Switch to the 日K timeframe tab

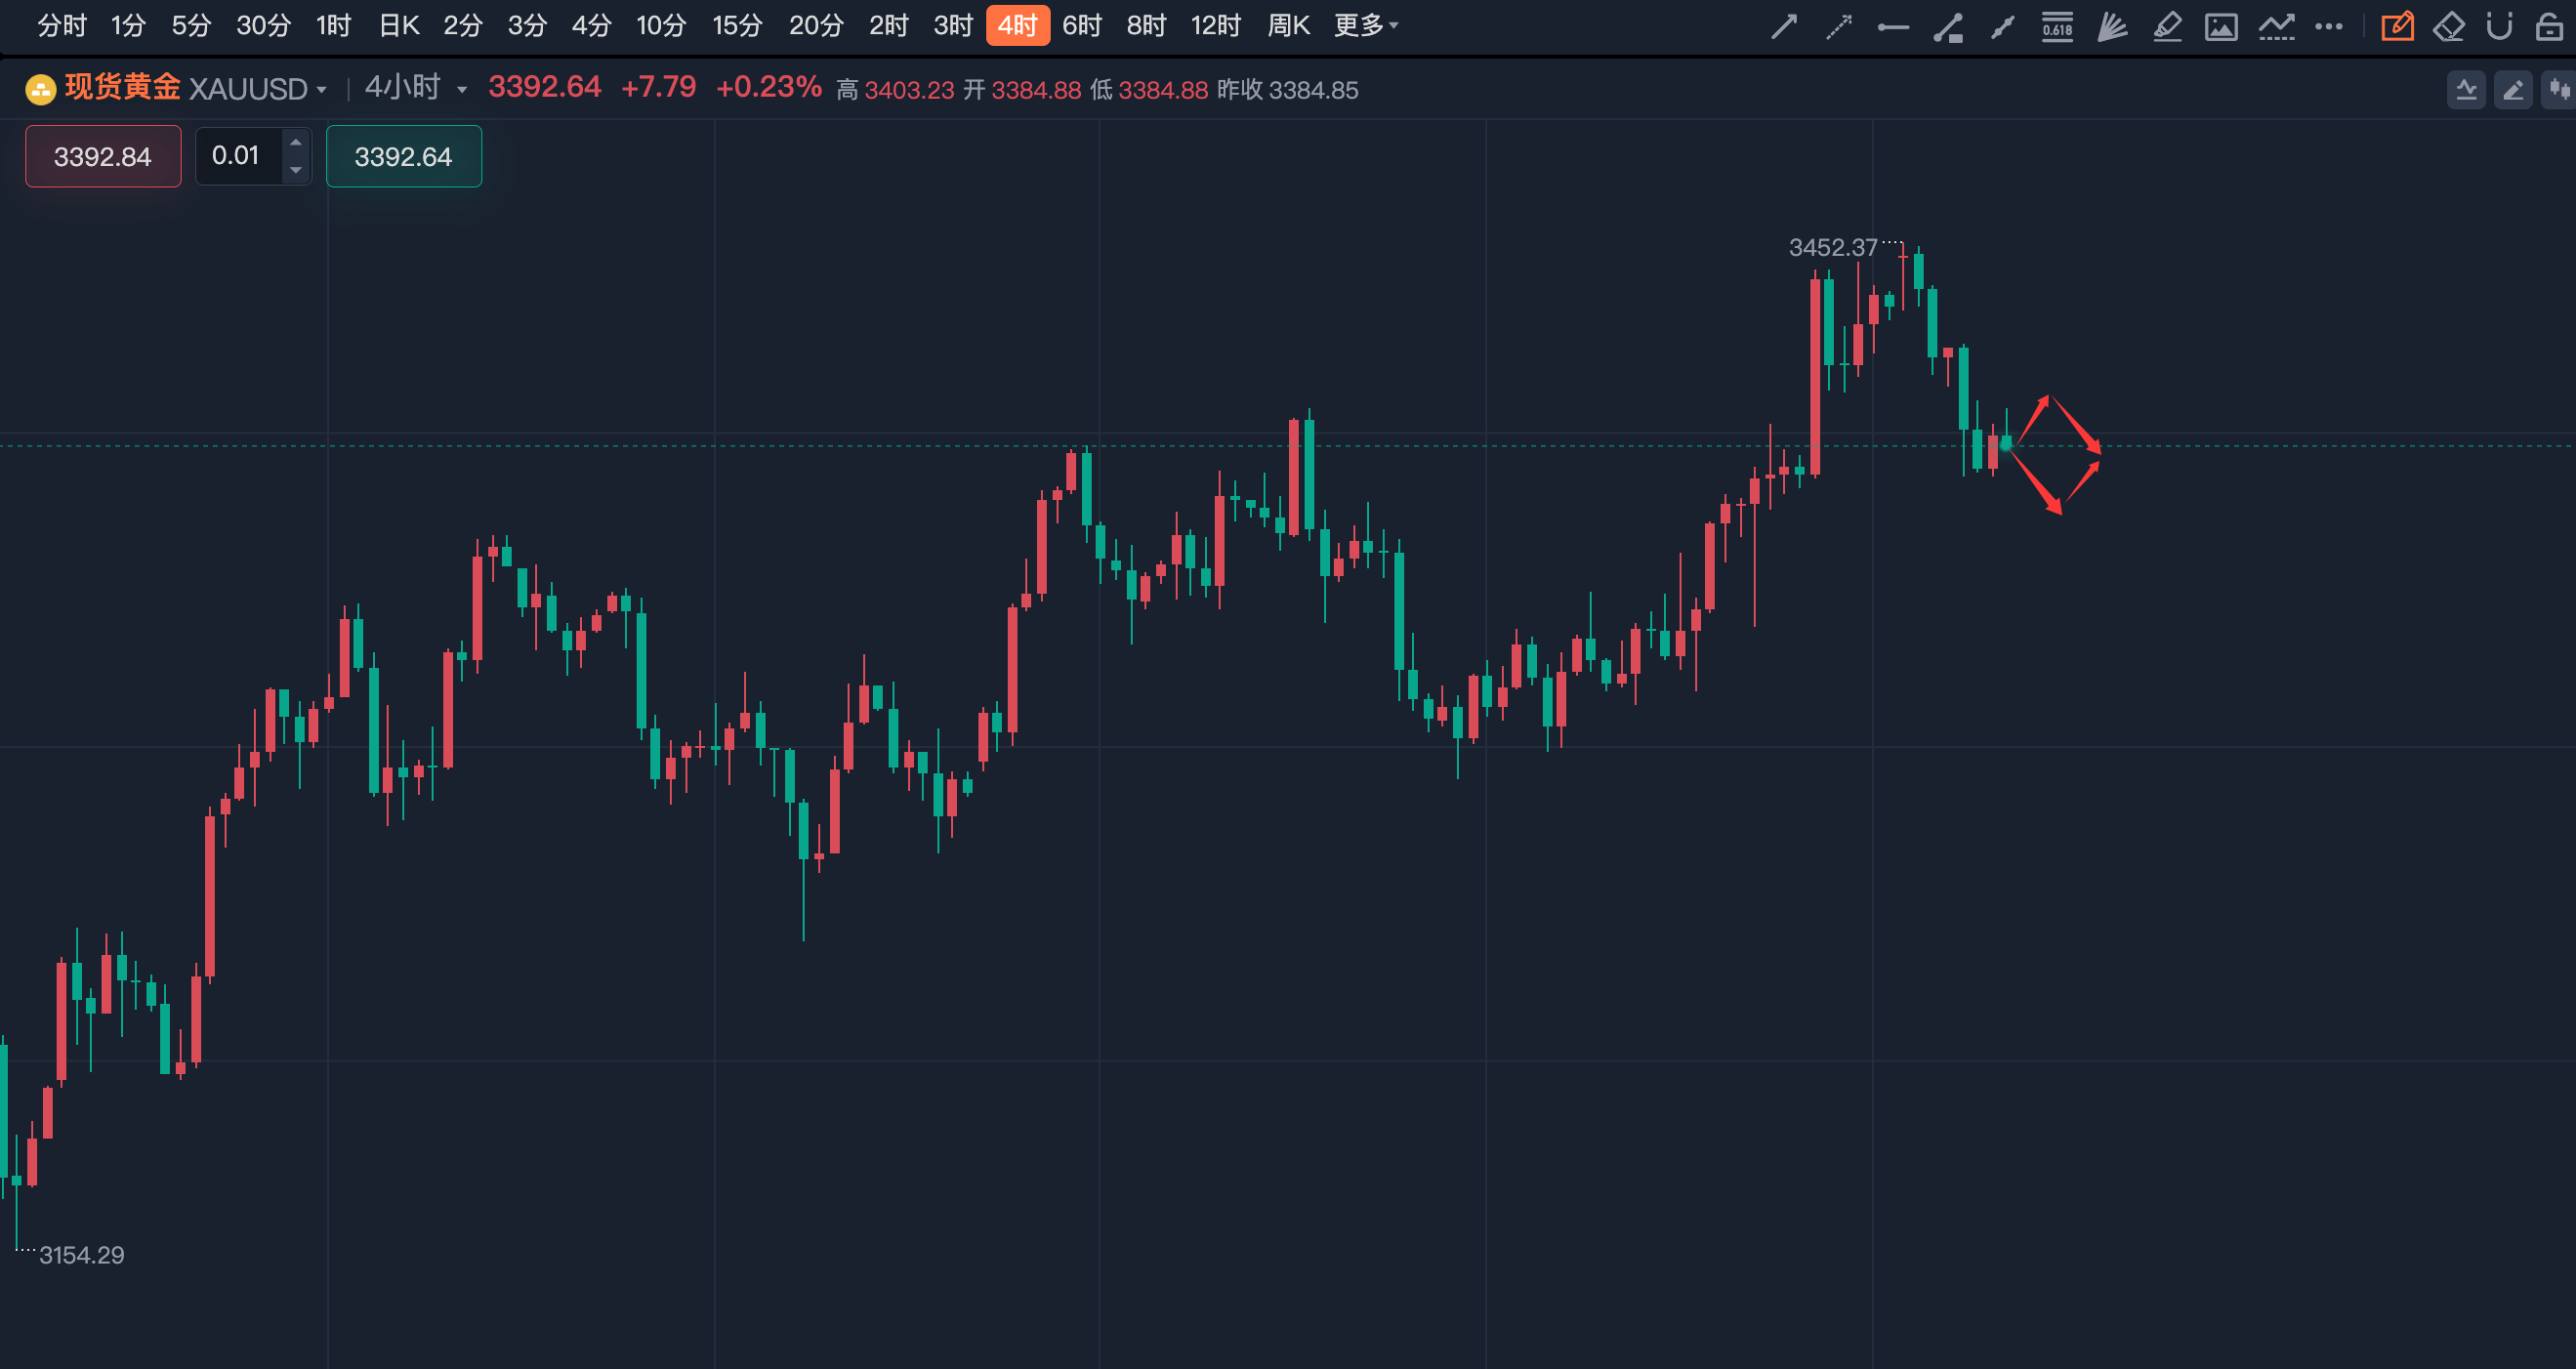coord(398,25)
